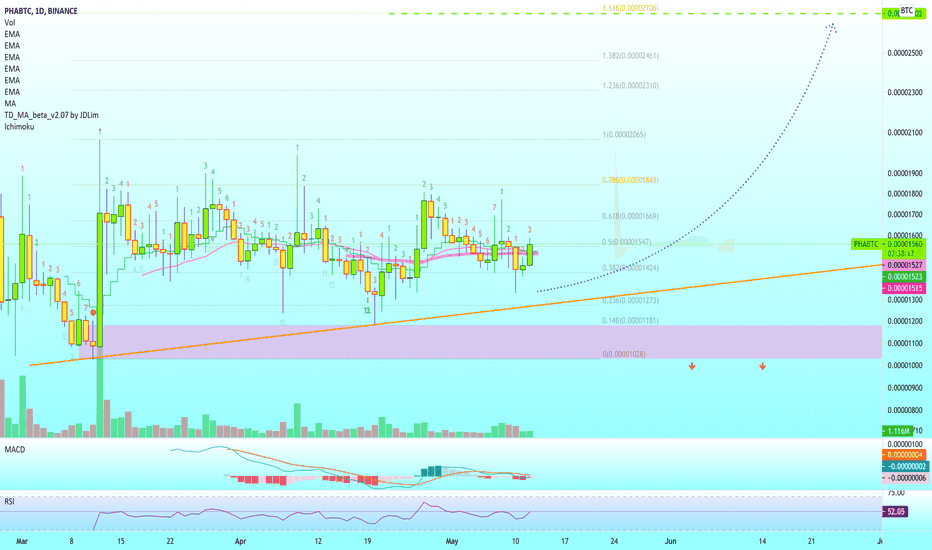Select the Vol indicator label
932x550 pixels.
coord(10,23)
